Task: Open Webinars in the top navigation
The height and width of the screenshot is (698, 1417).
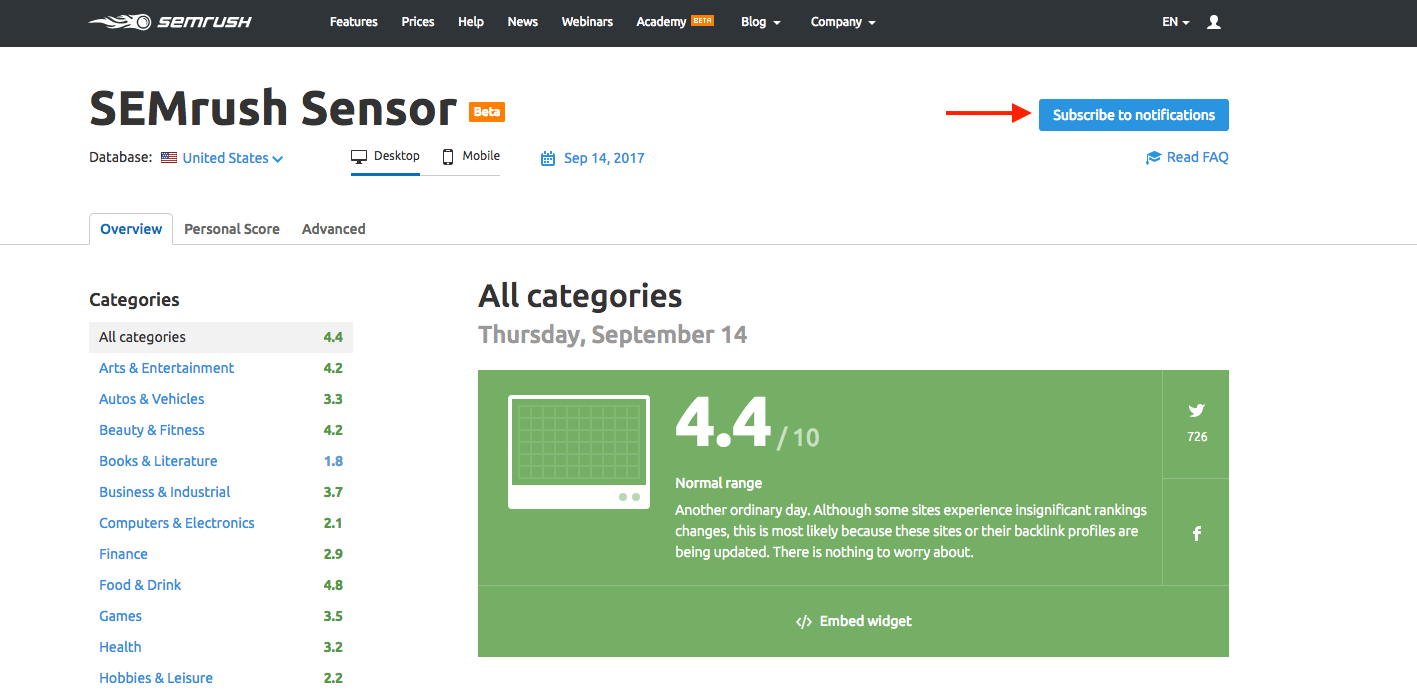Action: tap(587, 22)
